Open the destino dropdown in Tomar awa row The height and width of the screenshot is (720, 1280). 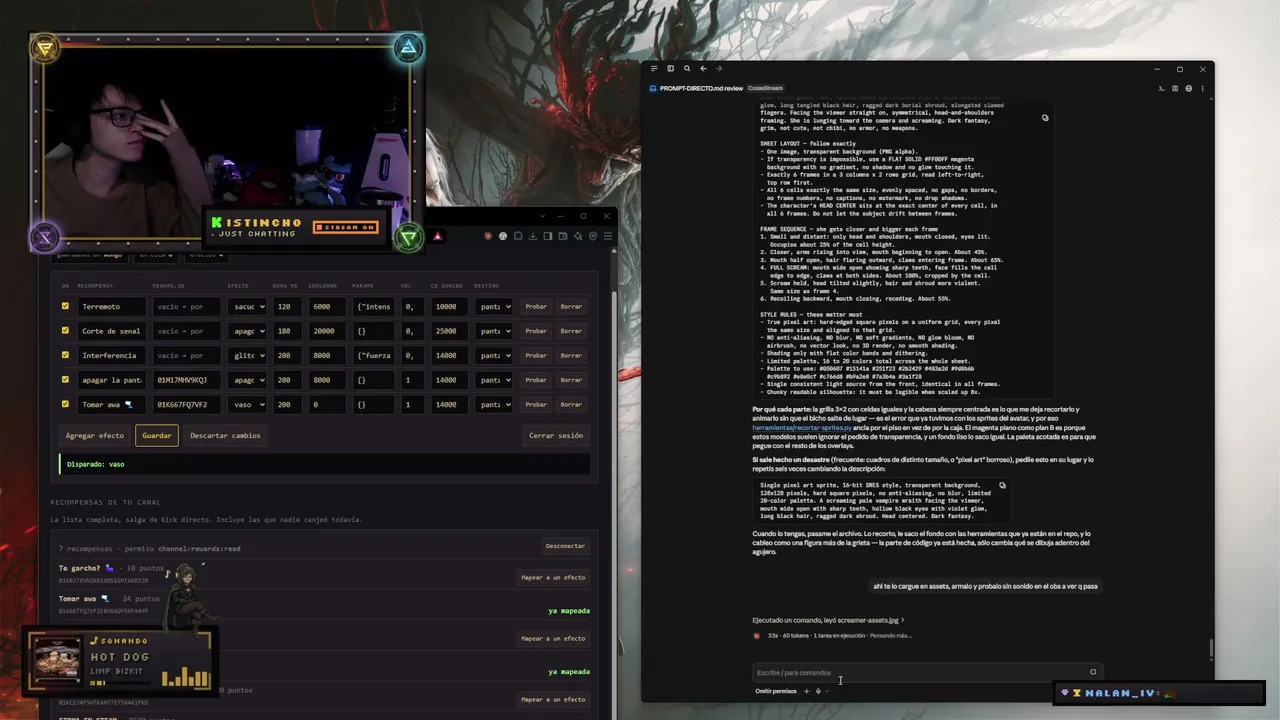494,404
